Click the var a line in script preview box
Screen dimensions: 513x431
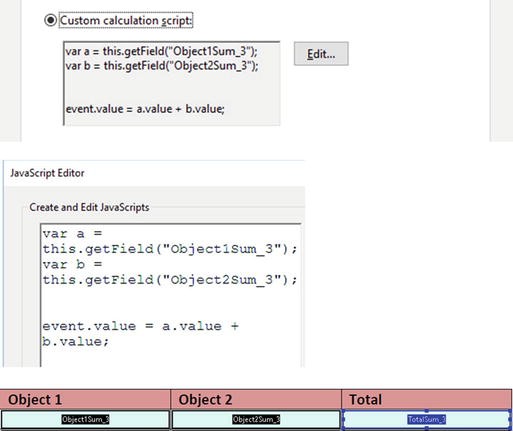(161, 51)
